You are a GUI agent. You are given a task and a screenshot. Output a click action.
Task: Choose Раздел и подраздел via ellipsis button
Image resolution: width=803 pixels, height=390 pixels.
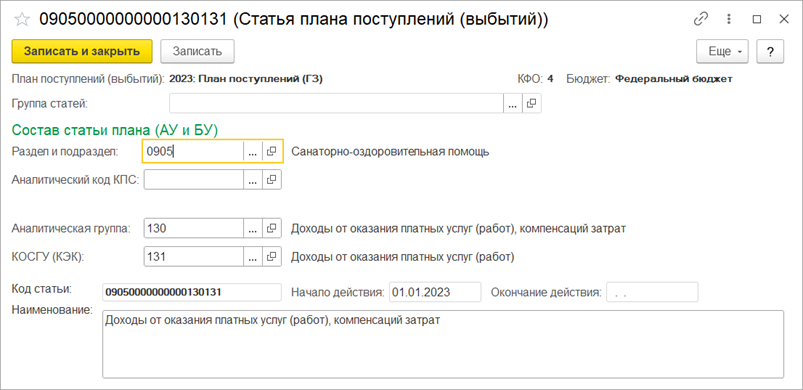pyautogui.click(x=253, y=151)
